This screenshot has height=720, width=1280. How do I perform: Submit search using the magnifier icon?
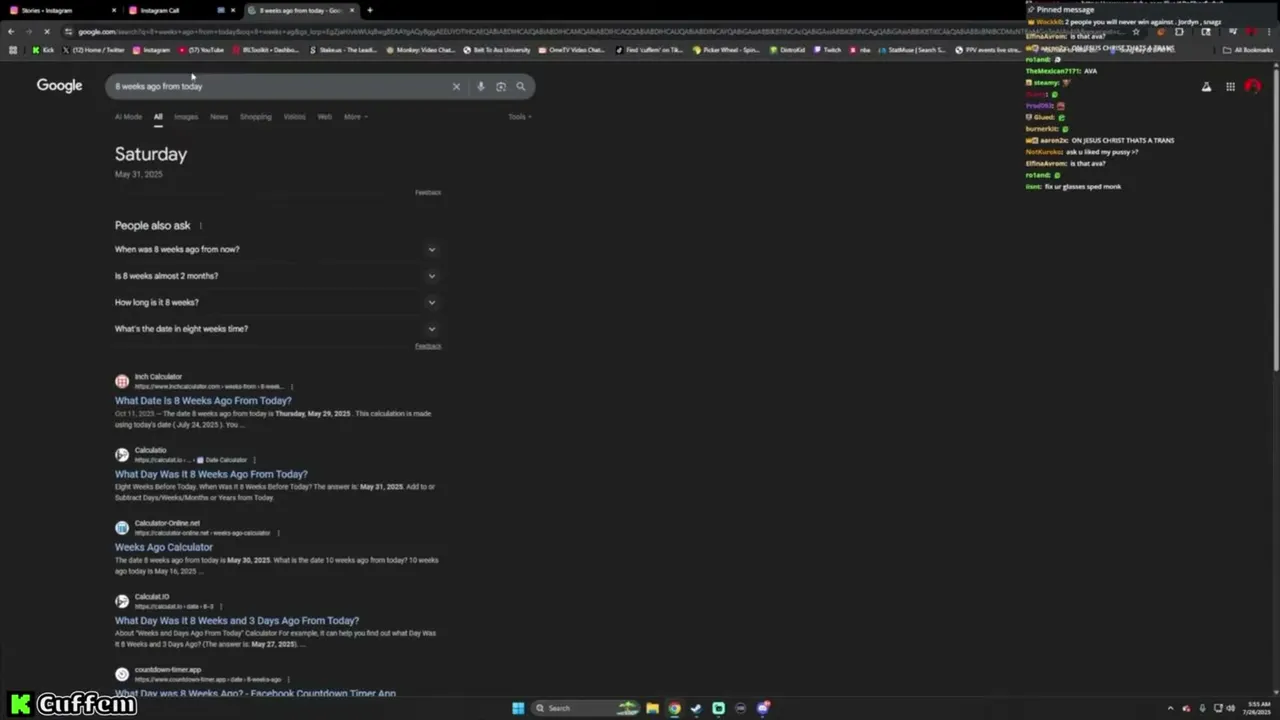[x=520, y=87]
